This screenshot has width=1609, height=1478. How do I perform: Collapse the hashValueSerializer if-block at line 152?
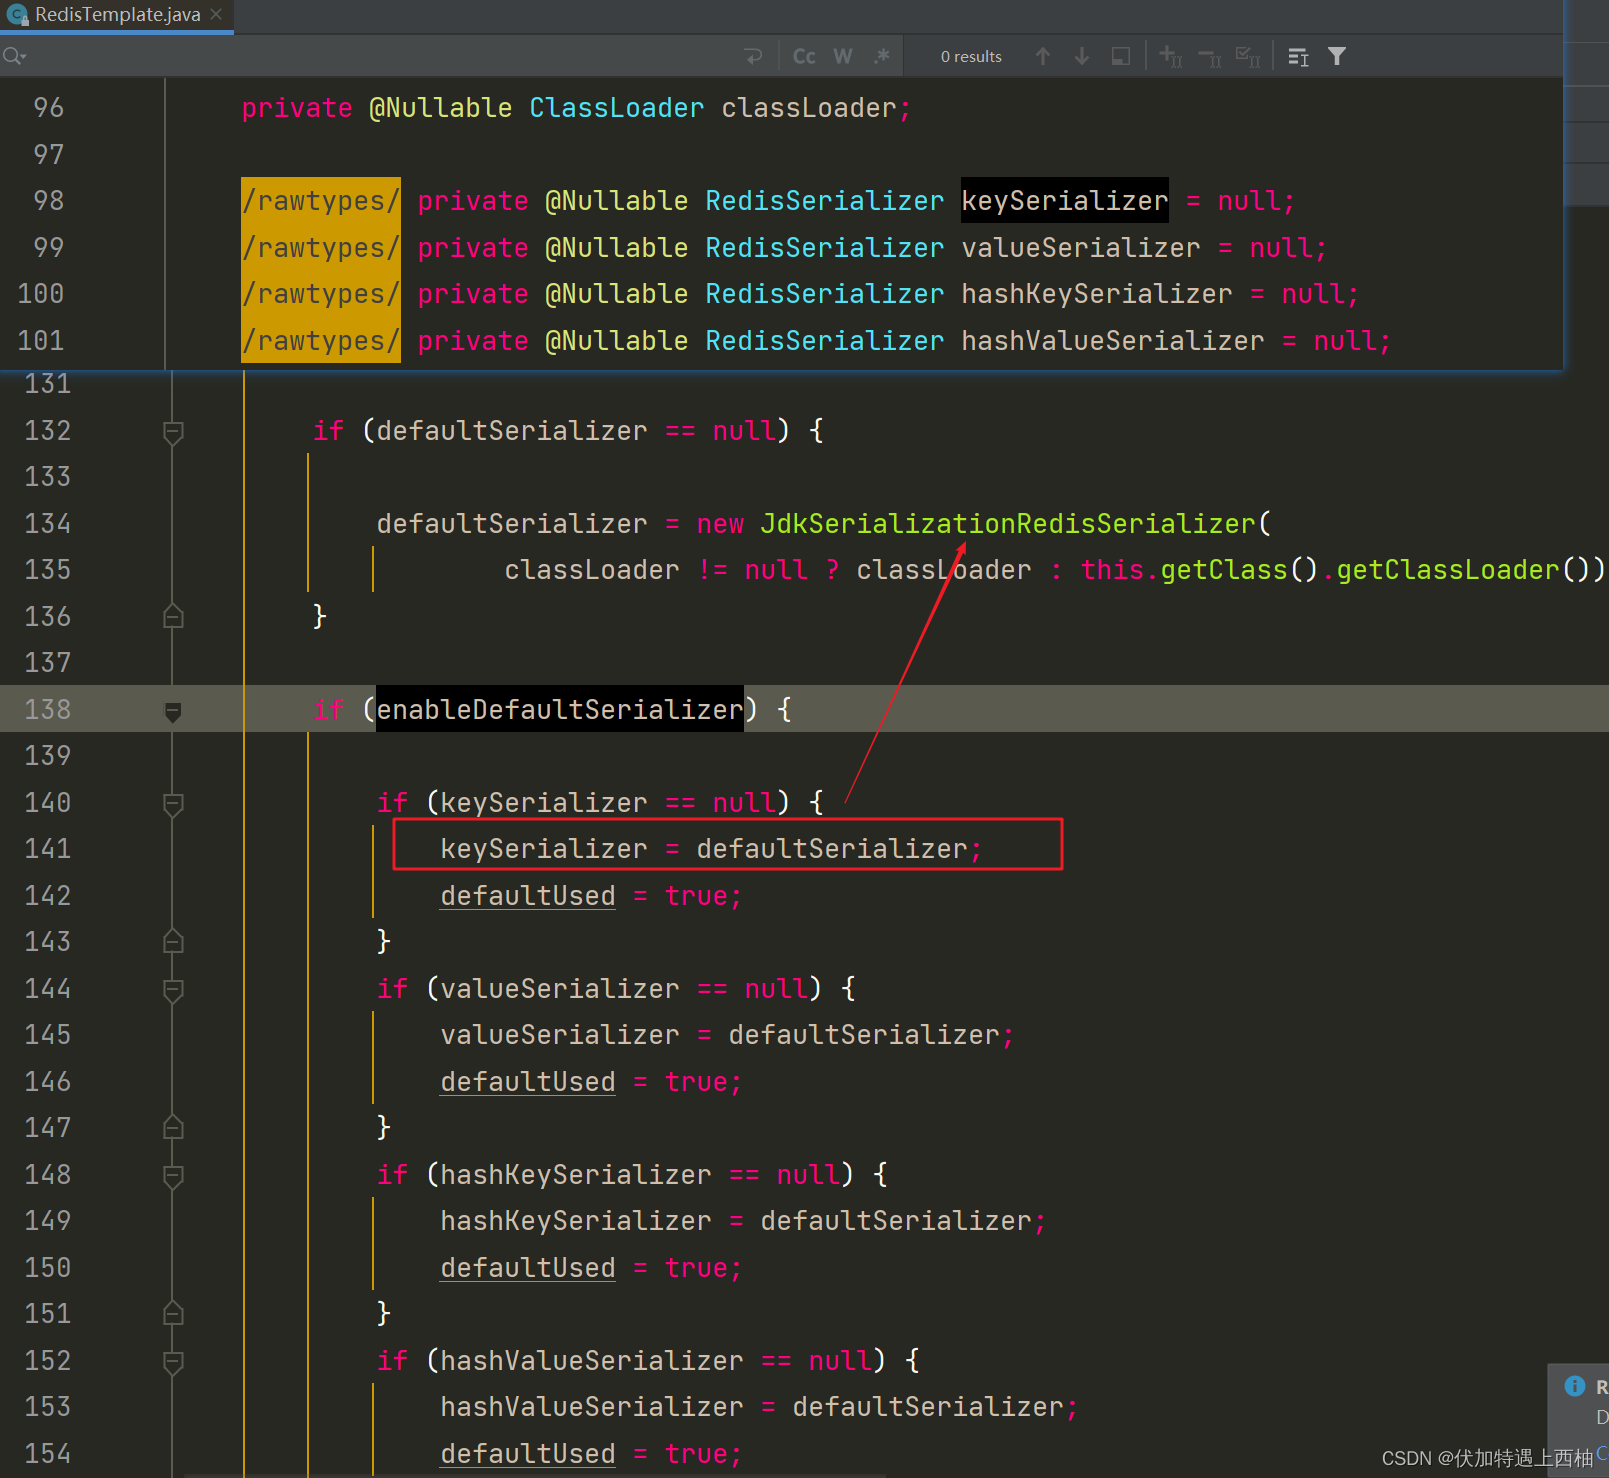173,1362
